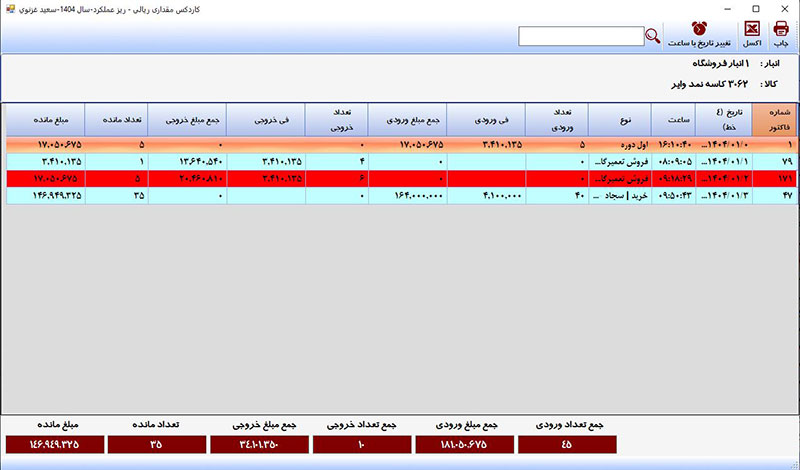Sort by فی ورودی column header

tap(486, 119)
